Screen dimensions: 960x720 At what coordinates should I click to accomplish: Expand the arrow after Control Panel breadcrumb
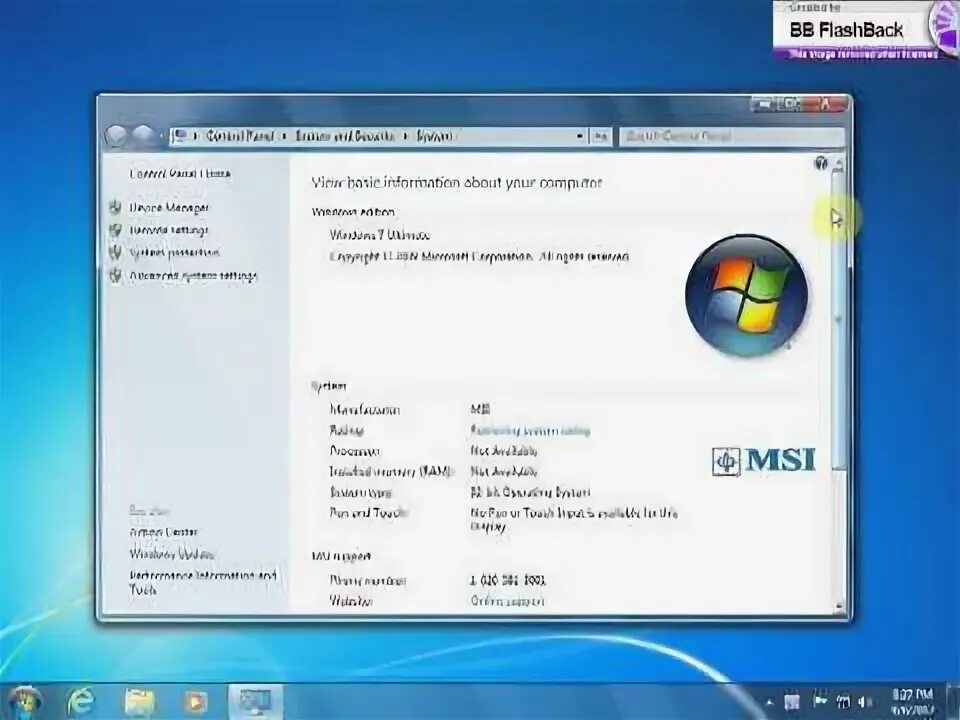pyautogui.click(x=284, y=136)
